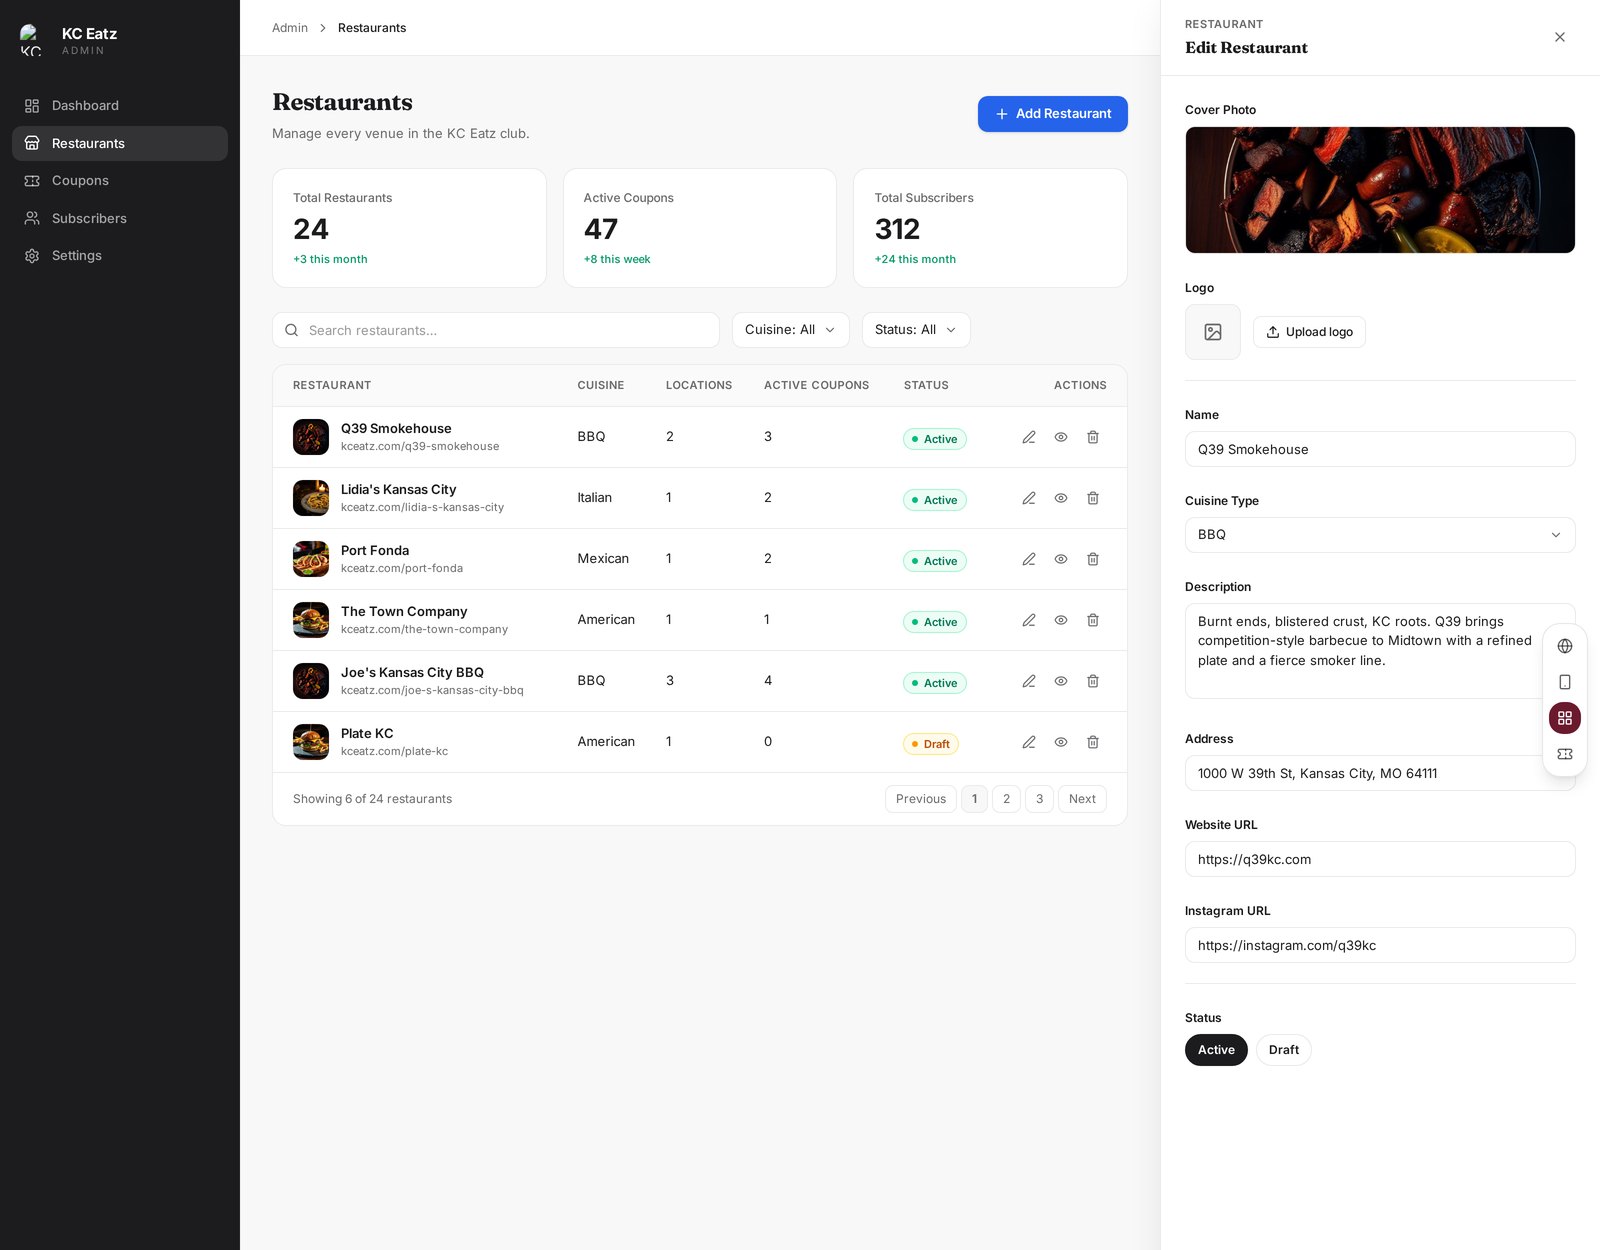This screenshot has height=1250, width=1600.
Task: Go to the Next page of restaurants
Action: [1082, 799]
